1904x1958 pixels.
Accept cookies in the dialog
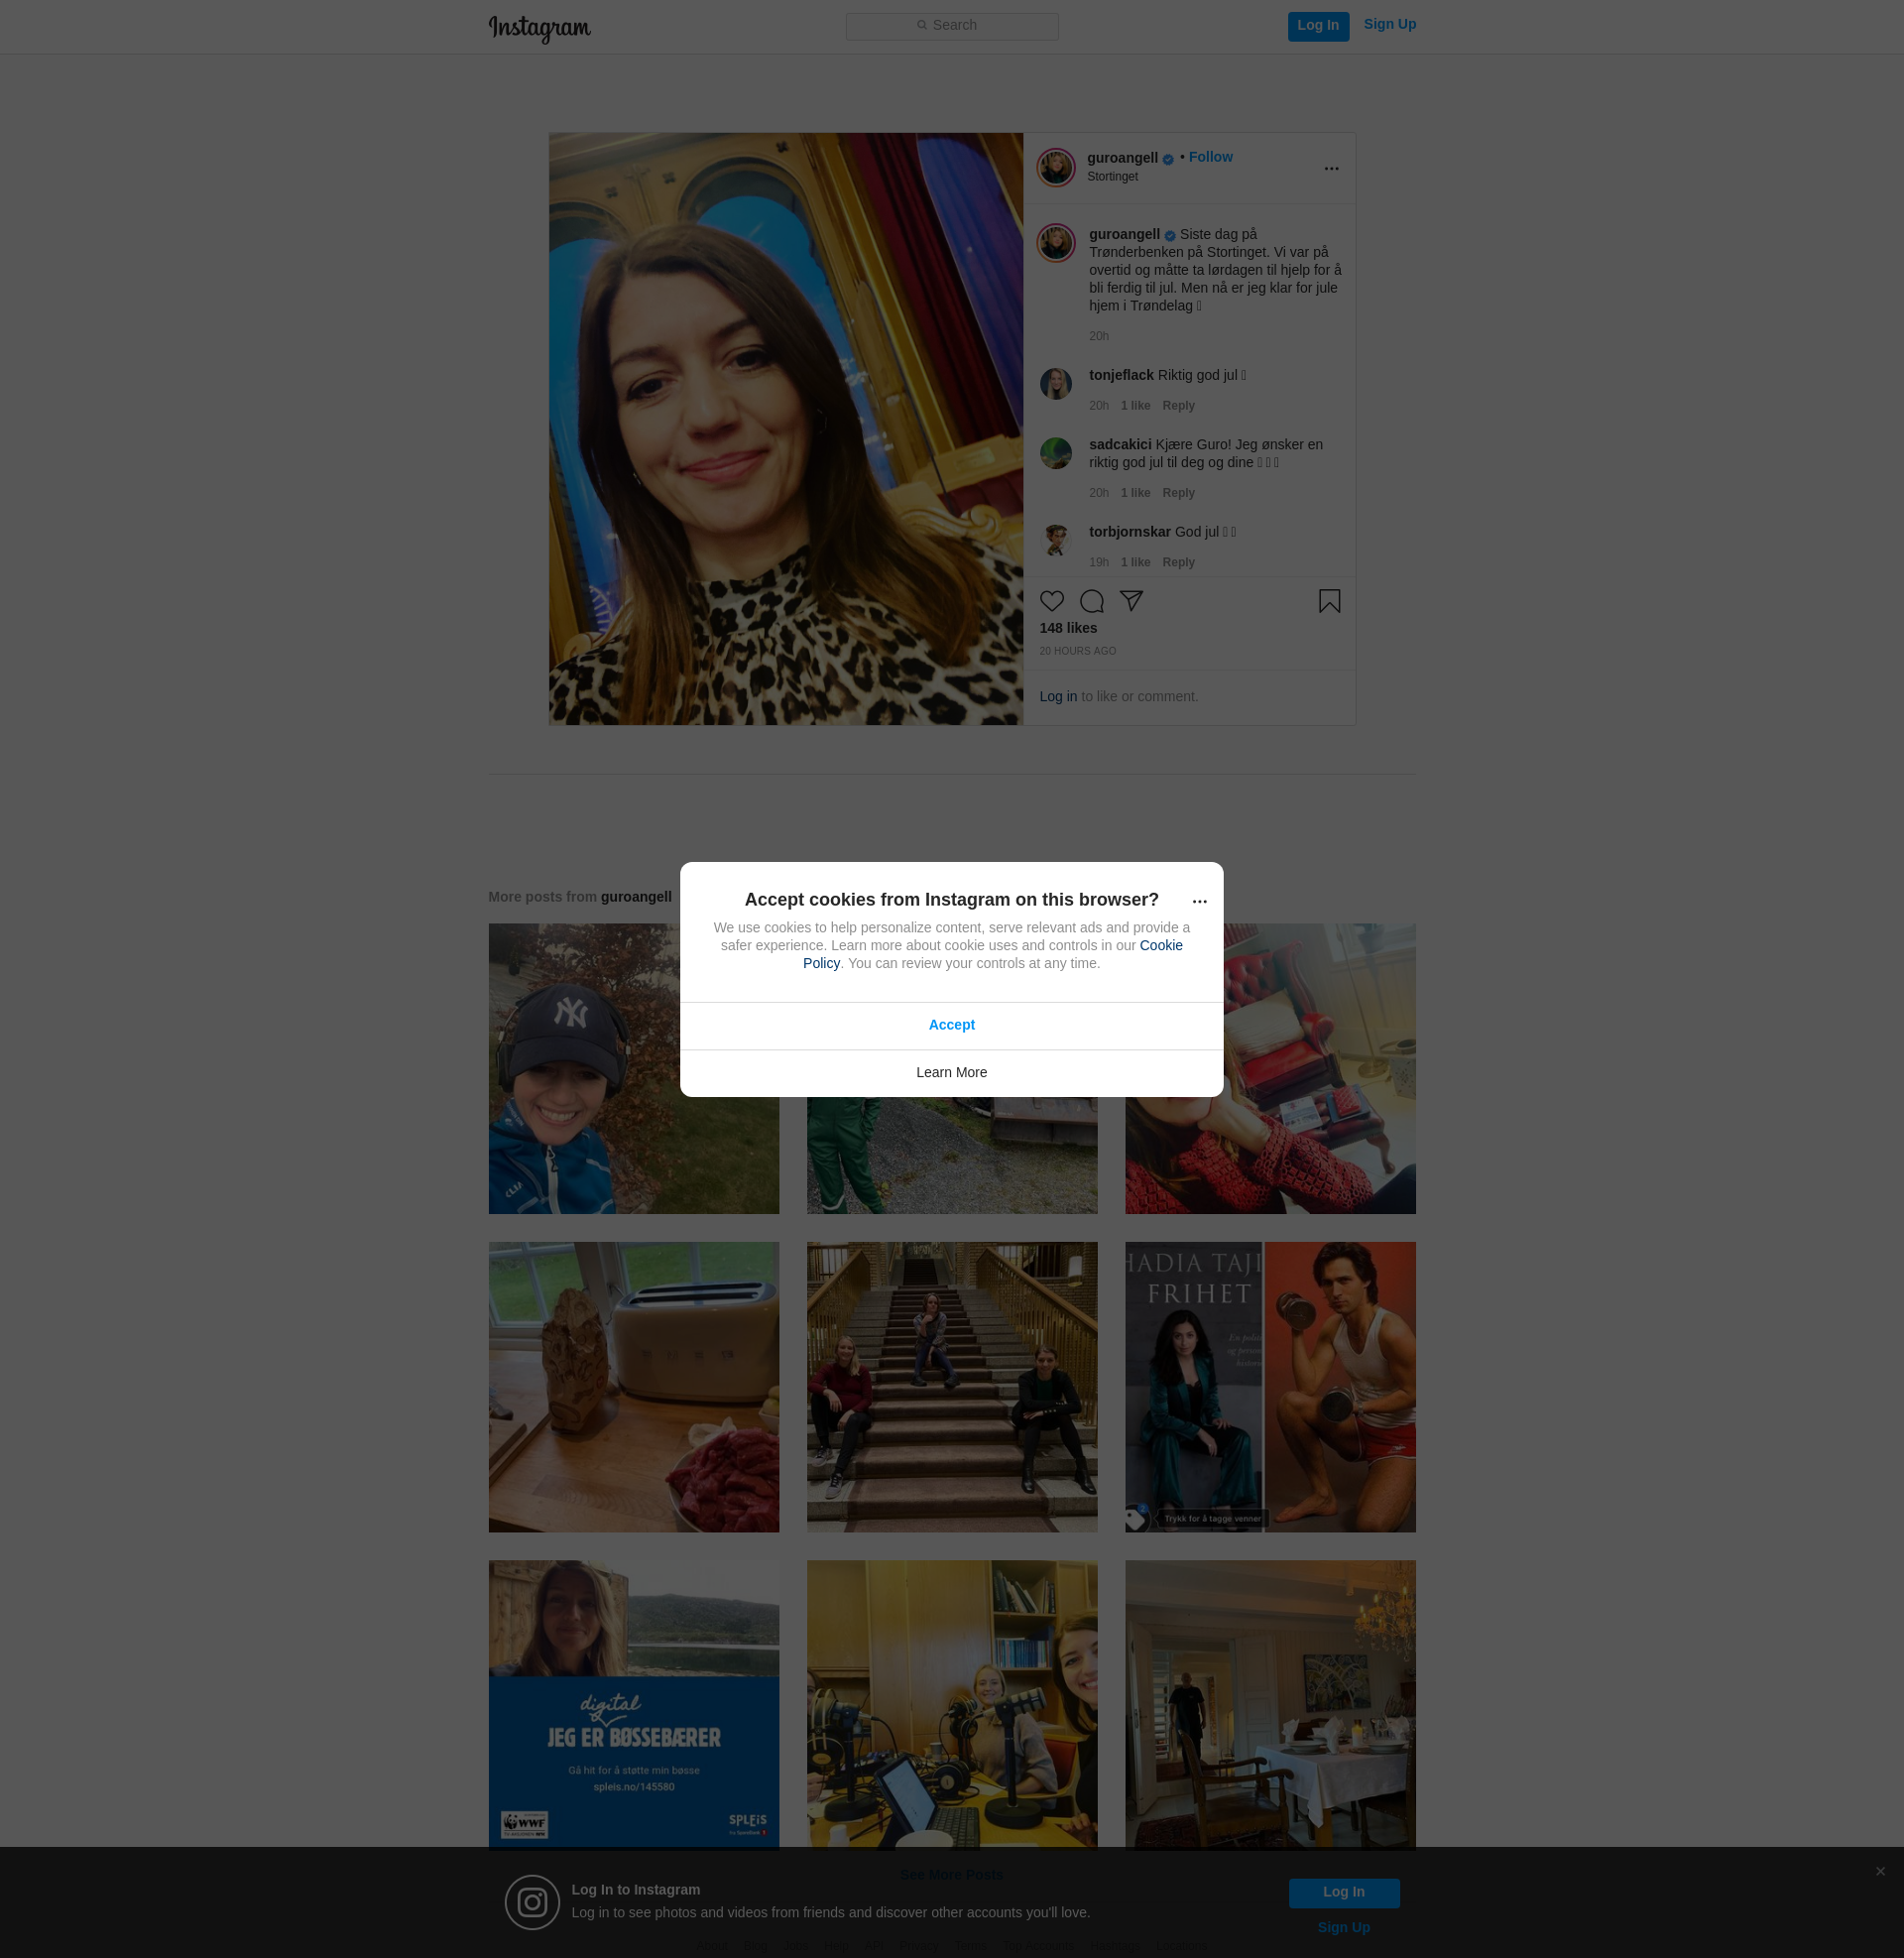[x=951, y=1025]
